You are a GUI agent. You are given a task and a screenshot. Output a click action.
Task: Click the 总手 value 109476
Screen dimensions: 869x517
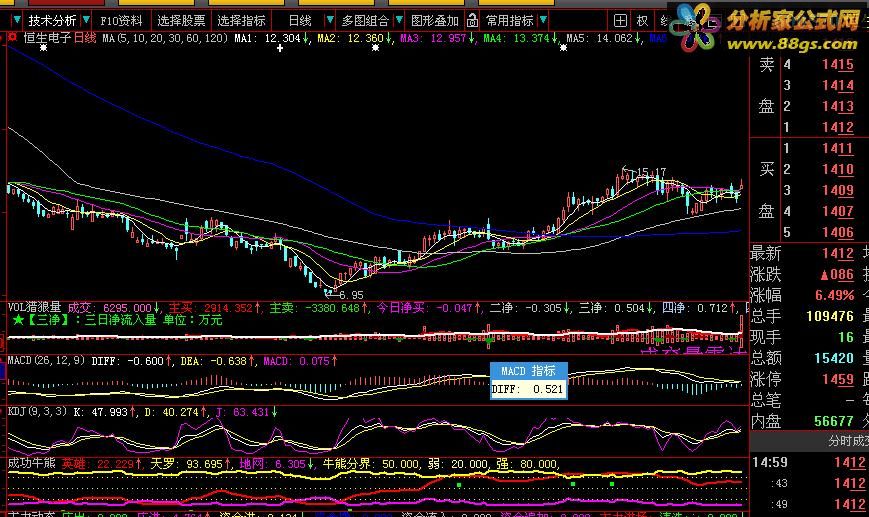(830, 316)
